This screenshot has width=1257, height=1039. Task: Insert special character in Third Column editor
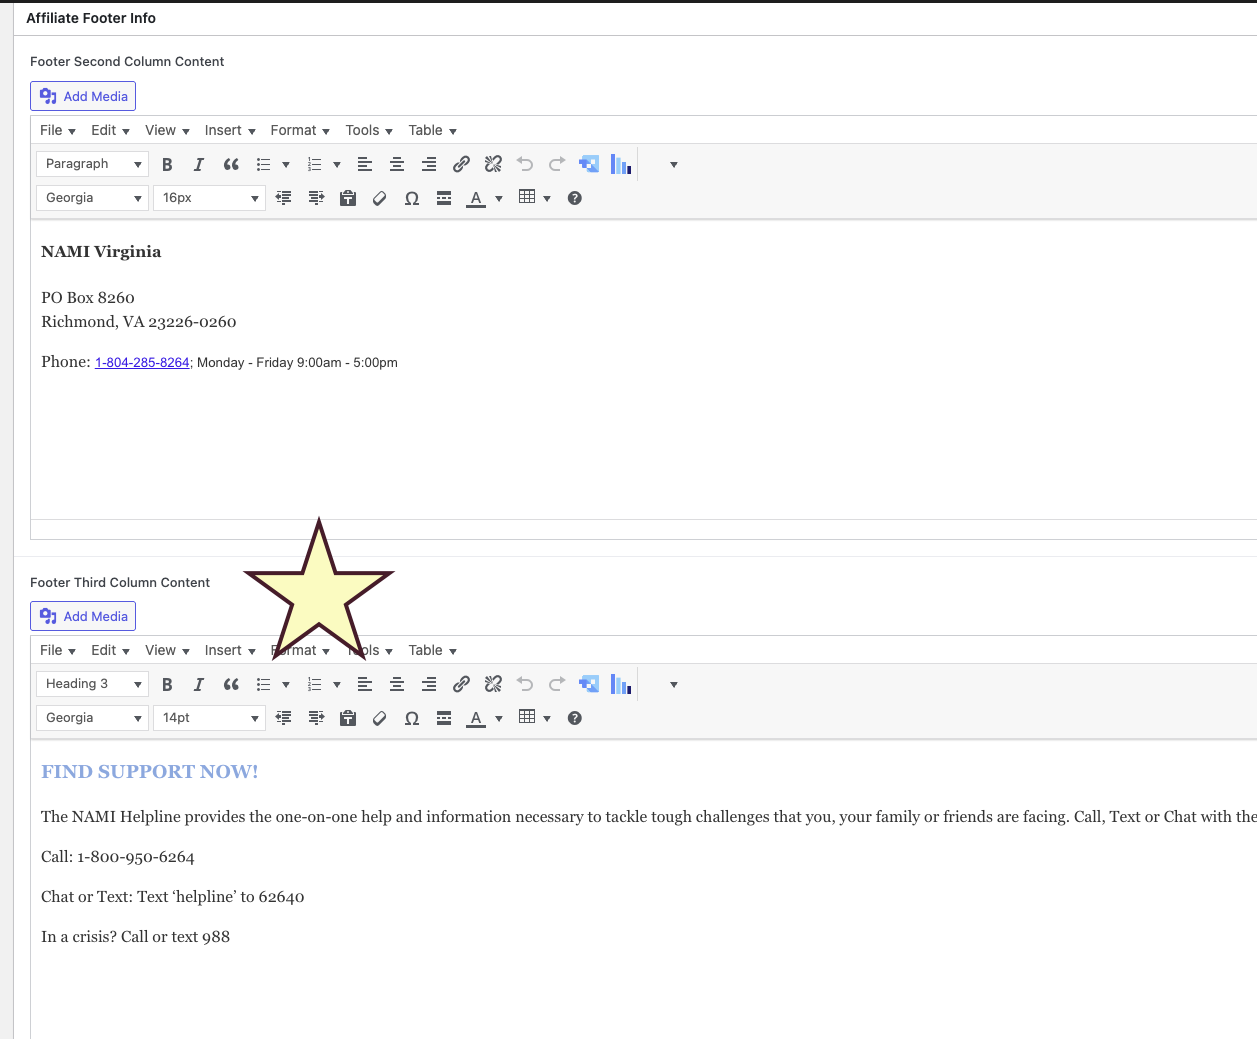pos(412,718)
